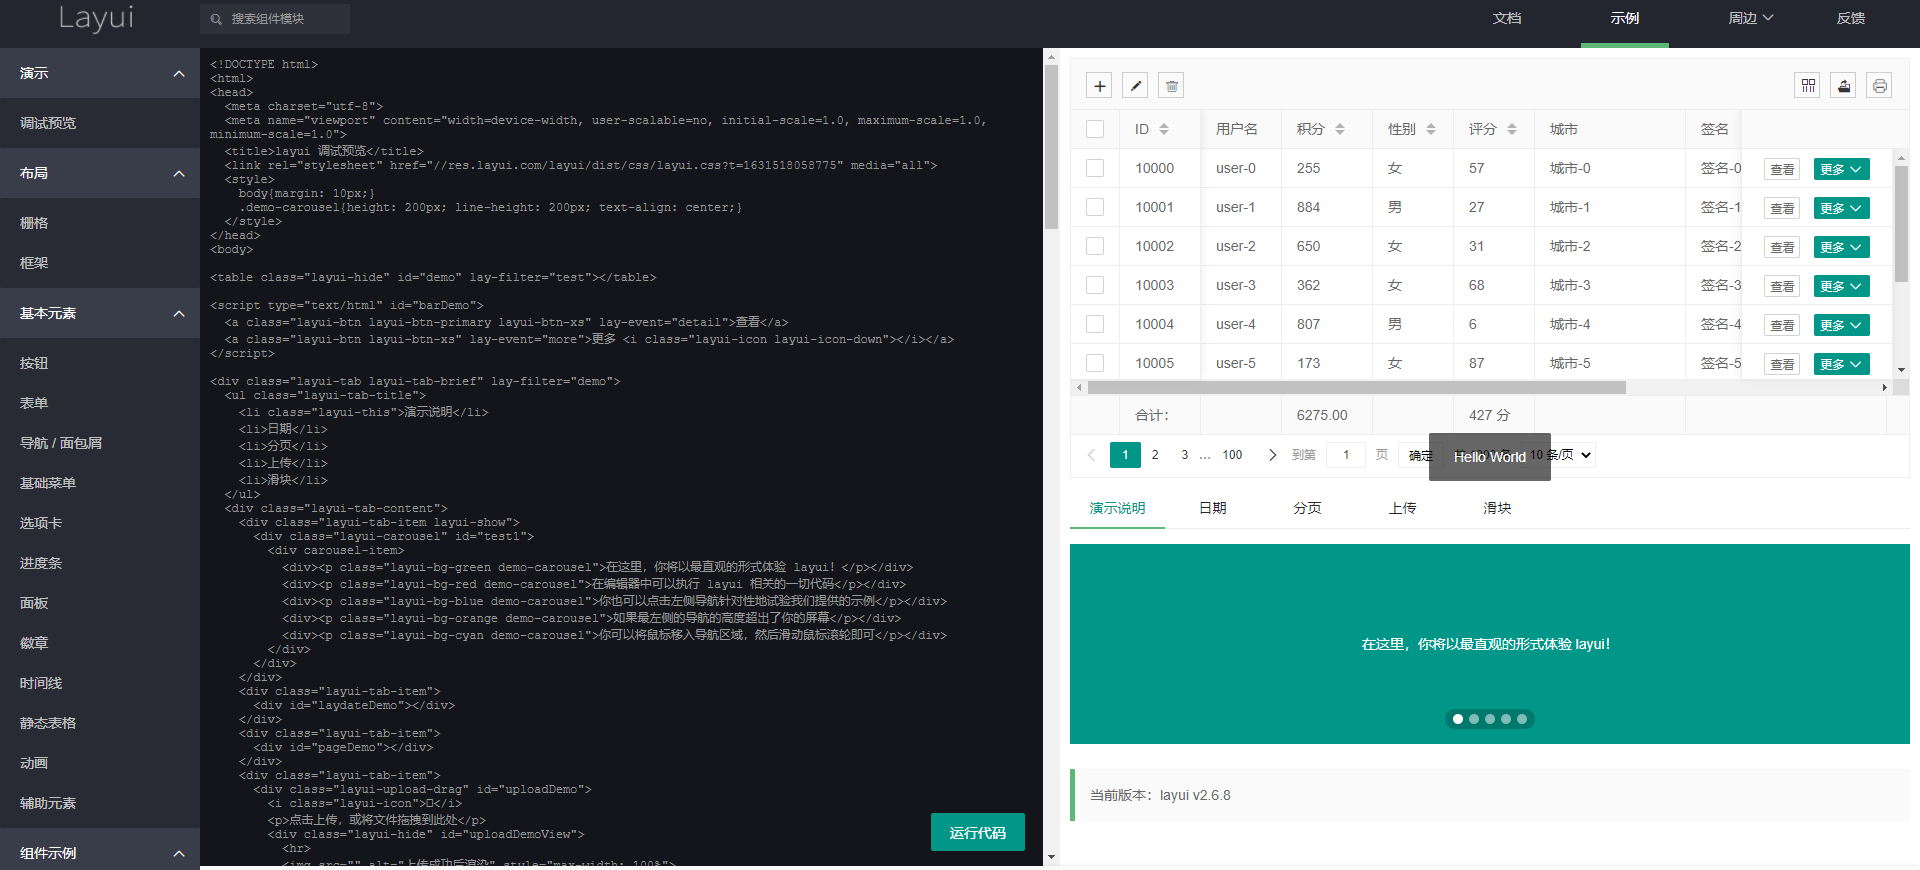Click the print table icon
1920x870 pixels.
[x=1879, y=86]
